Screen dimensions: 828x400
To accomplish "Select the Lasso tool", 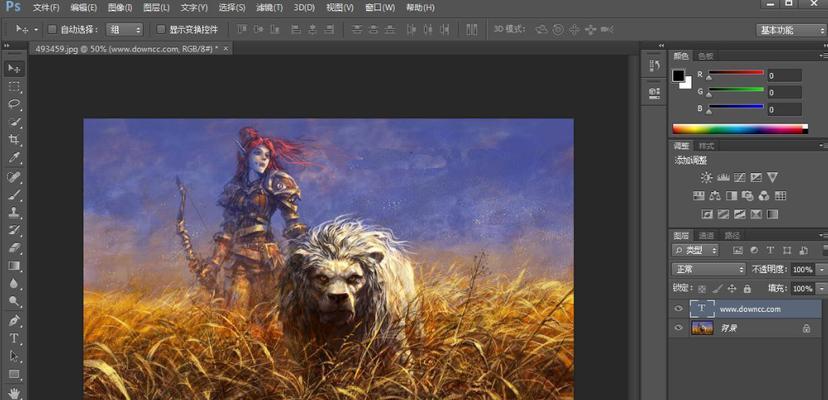I will (x=14, y=105).
